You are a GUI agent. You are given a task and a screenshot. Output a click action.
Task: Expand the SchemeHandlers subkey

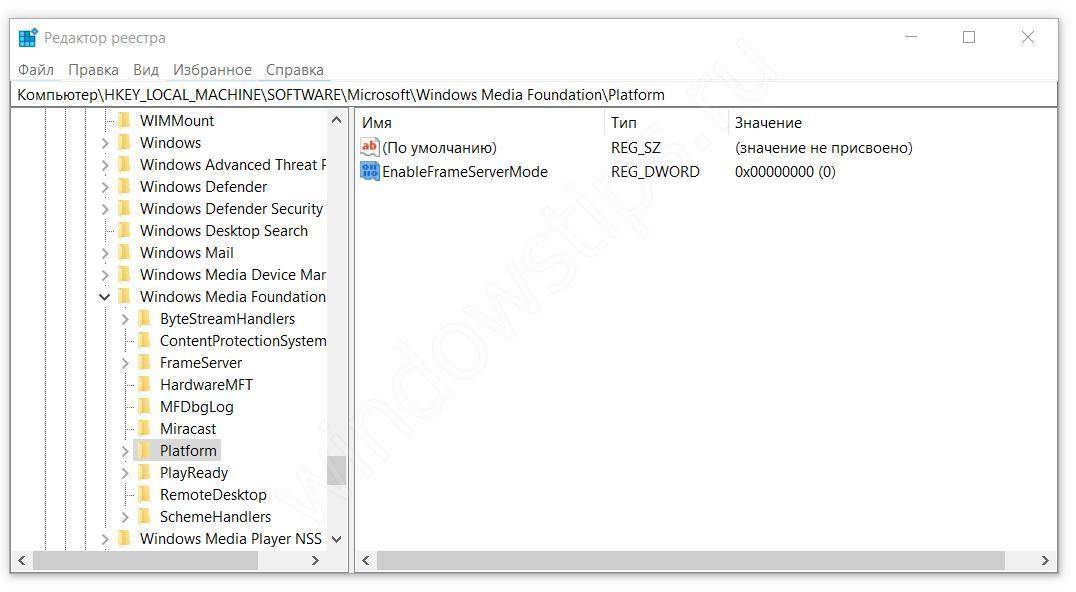point(125,517)
